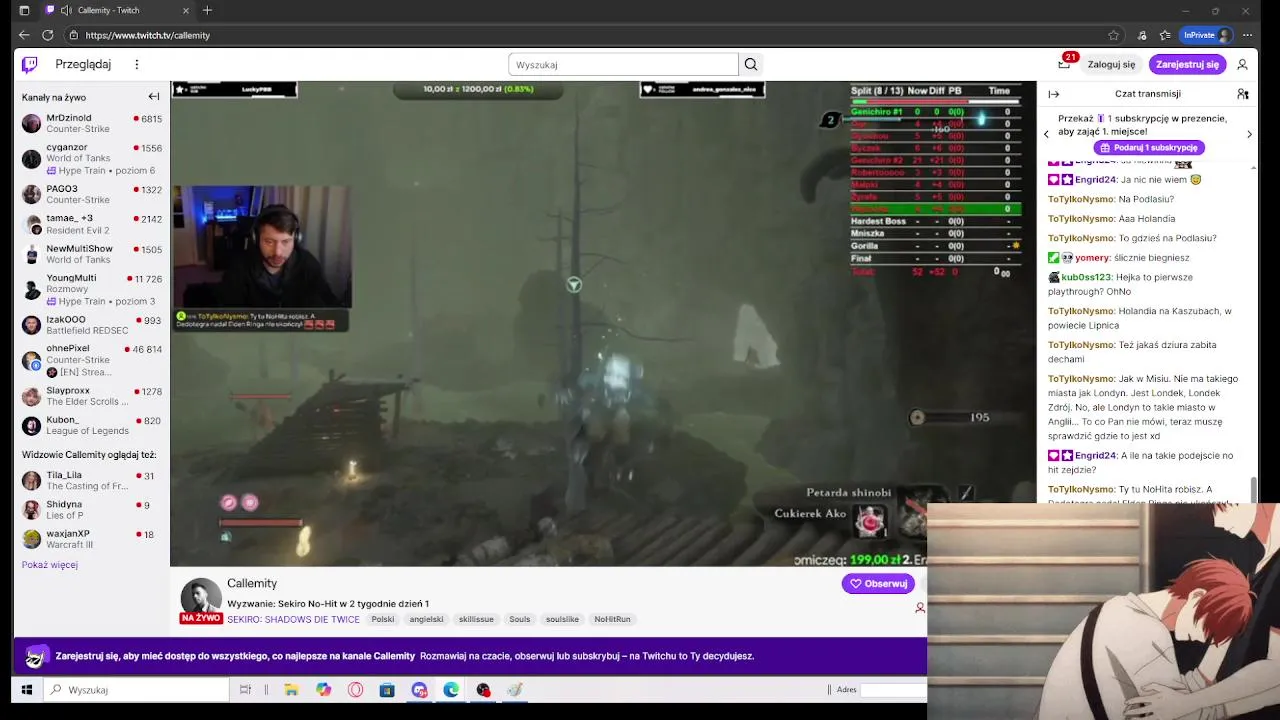
Task: Click the Podaruj 1 subskrypcję button
Action: pyautogui.click(x=1148, y=147)
